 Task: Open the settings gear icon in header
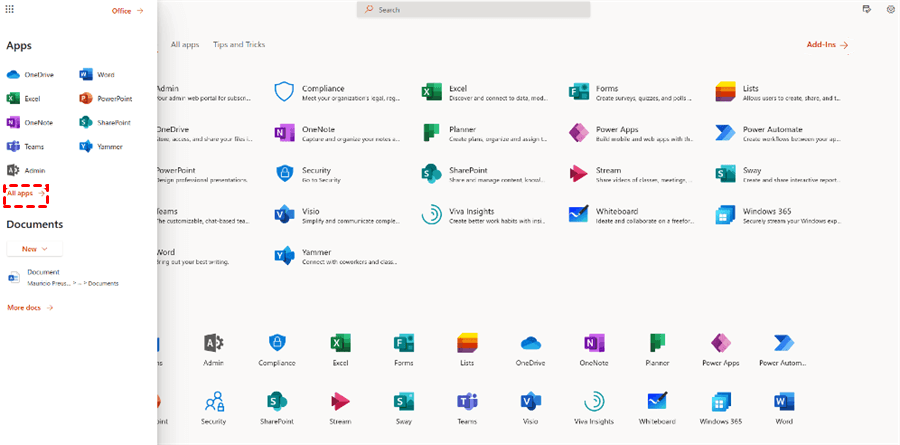(890, 9)
